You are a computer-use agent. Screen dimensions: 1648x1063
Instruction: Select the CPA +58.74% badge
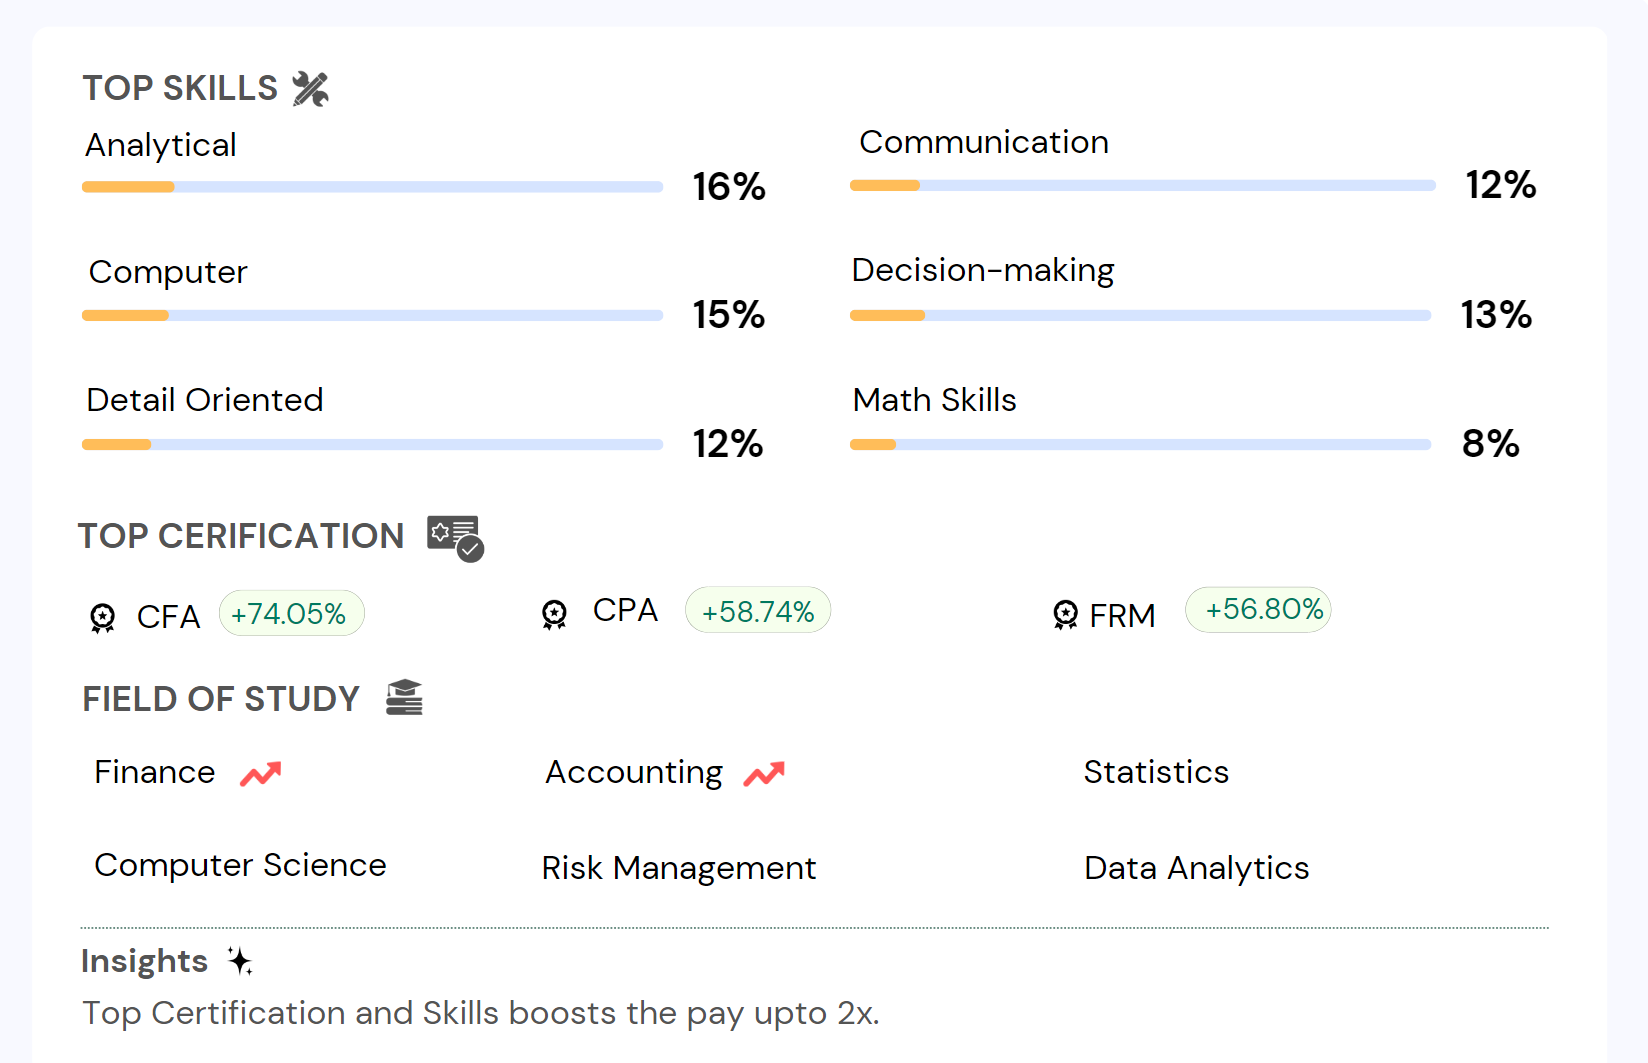tap(758, 611)
